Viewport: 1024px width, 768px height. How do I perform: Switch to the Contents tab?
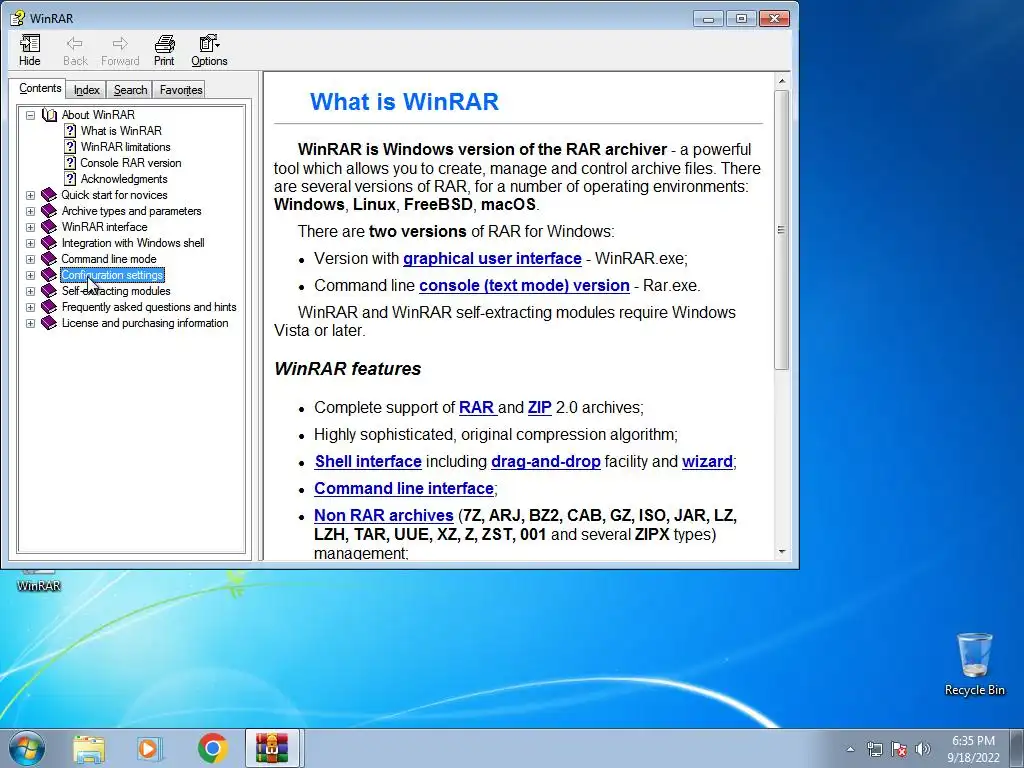(40, 88)
